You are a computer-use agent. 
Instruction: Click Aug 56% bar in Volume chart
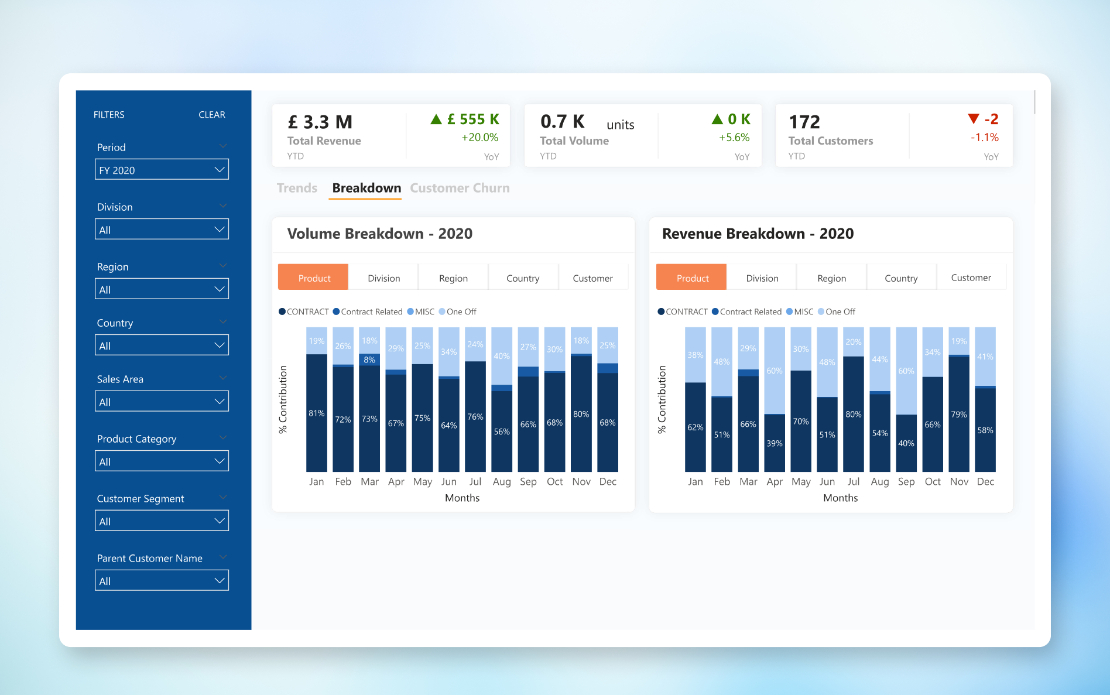coord(502,431)
